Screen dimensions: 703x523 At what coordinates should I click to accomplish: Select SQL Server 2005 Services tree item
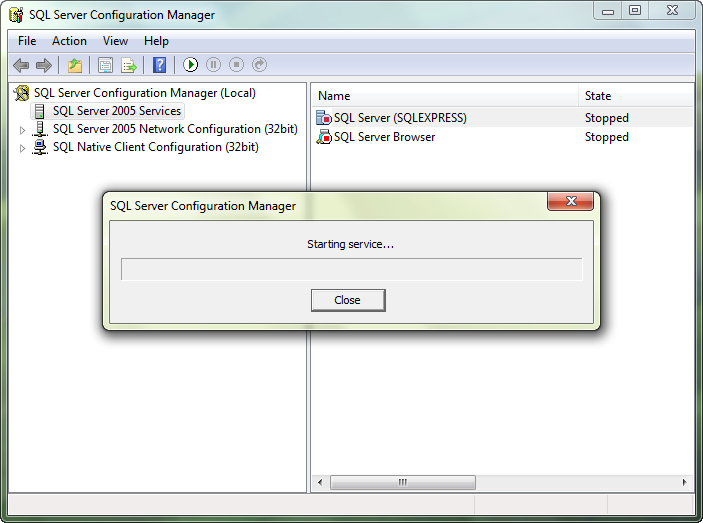117,111
